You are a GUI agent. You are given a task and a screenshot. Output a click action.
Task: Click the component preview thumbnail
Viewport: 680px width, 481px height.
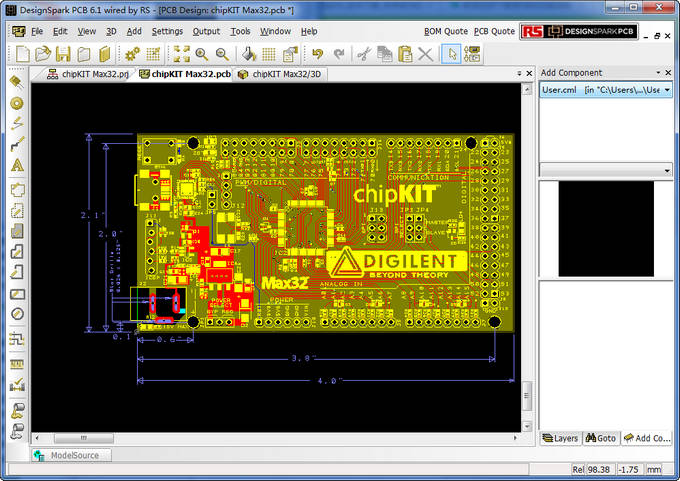click(x=605, y=229)
